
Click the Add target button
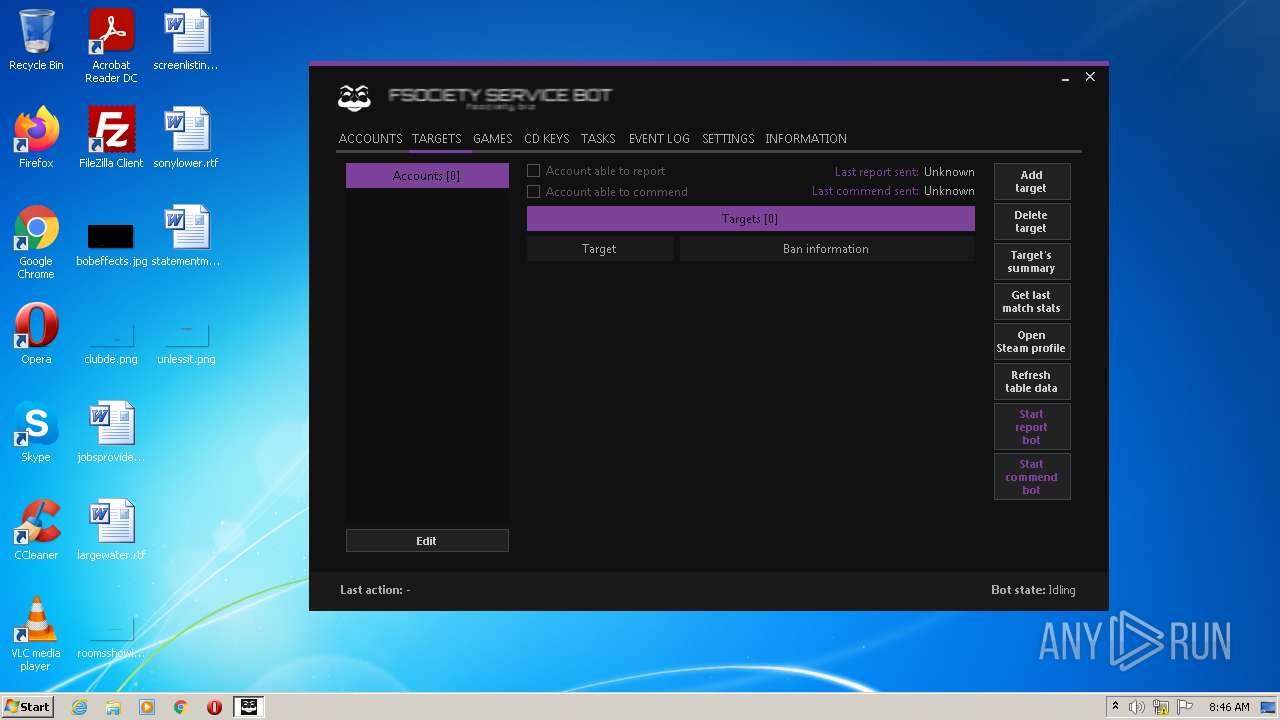coord(1032,182)
